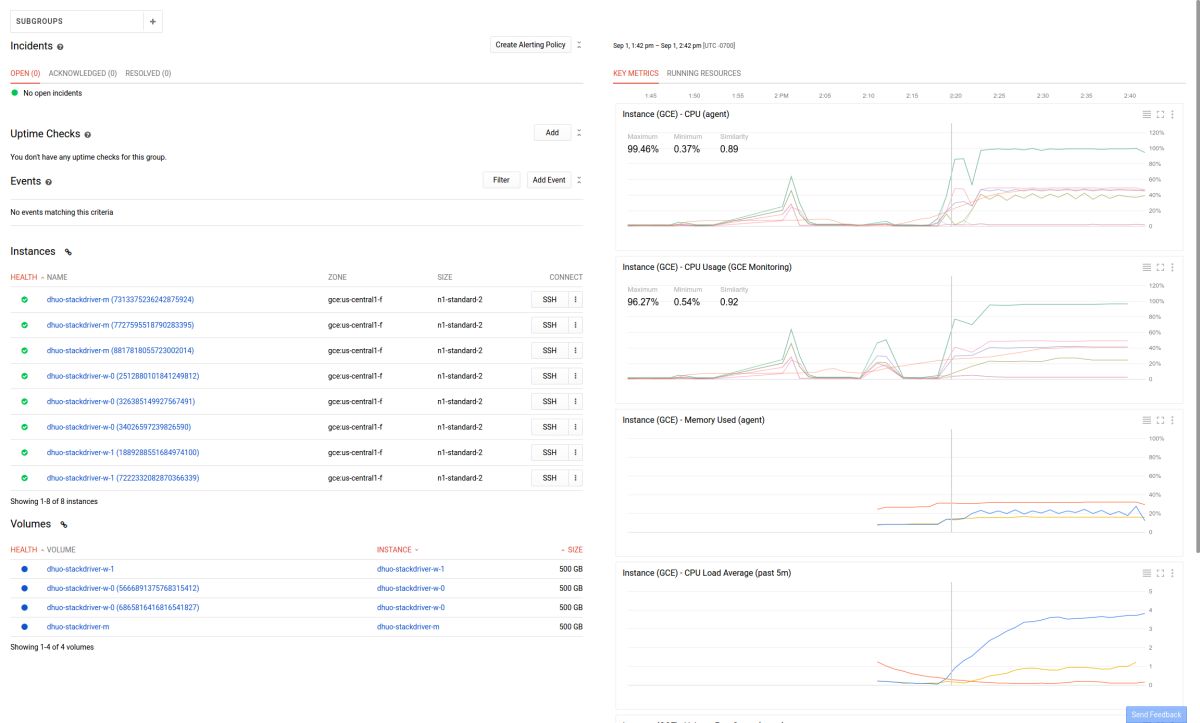Open more options for CPU Usage chart
Viewport: 1200px width, 723px height.
coord(1175,267)
